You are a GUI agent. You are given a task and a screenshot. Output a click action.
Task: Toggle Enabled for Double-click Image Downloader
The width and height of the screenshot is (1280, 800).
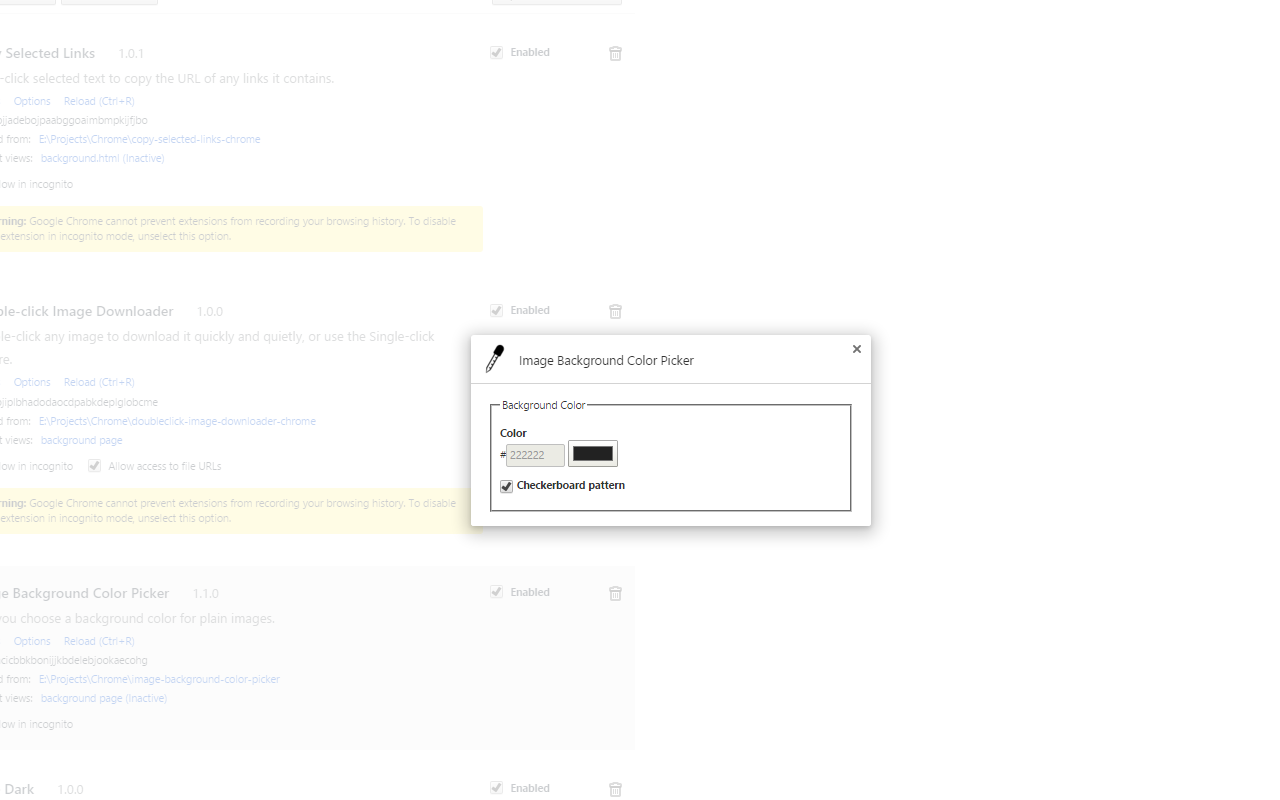pos(496,311)
